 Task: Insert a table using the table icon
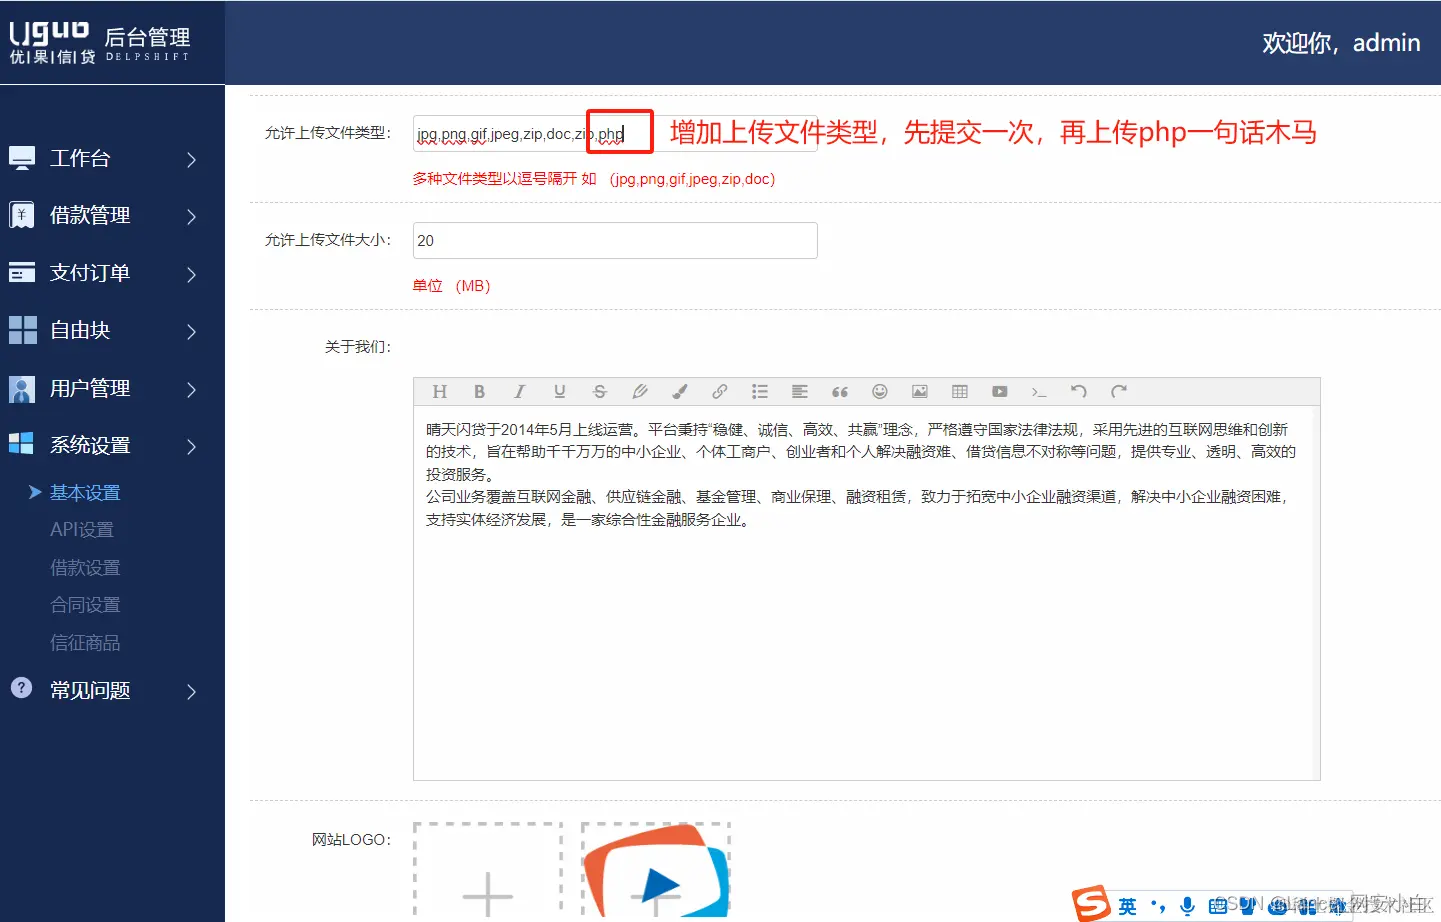(x=959, y=391)
